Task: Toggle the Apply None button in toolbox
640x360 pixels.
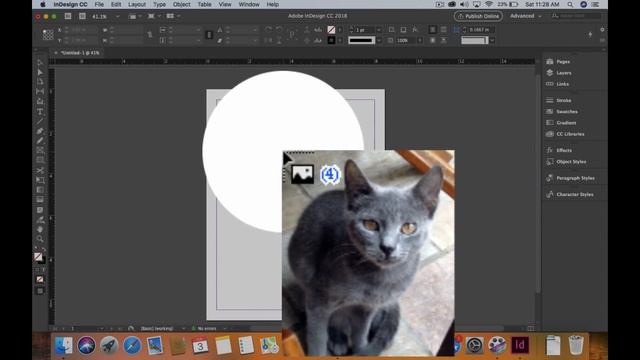Action: (40, 280)
